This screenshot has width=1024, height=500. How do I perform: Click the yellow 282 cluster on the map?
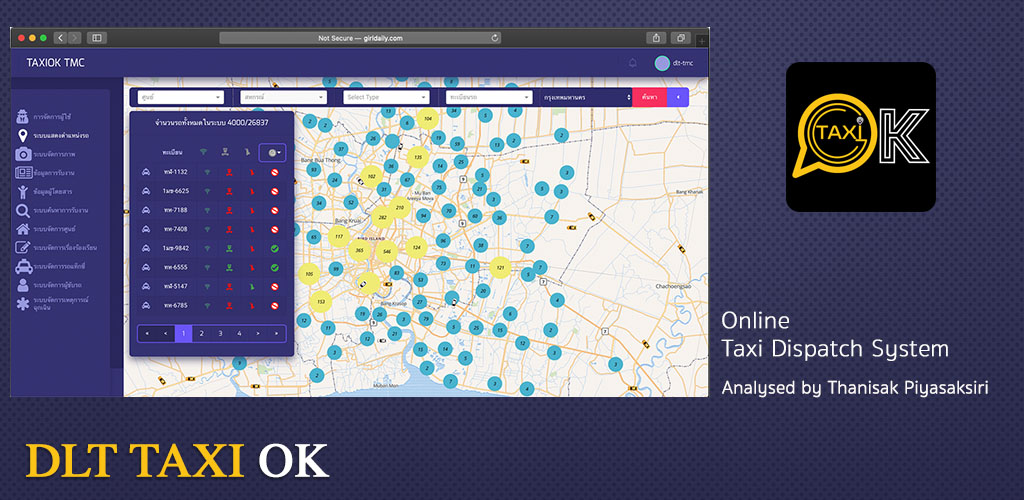point(383,217)
